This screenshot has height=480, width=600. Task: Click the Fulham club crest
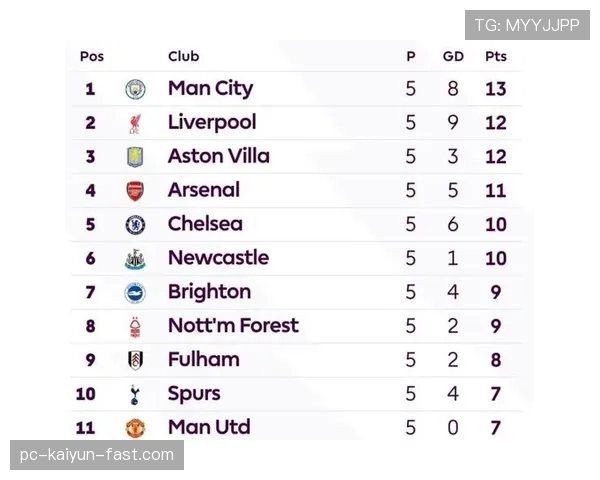(x=135, y=360)
